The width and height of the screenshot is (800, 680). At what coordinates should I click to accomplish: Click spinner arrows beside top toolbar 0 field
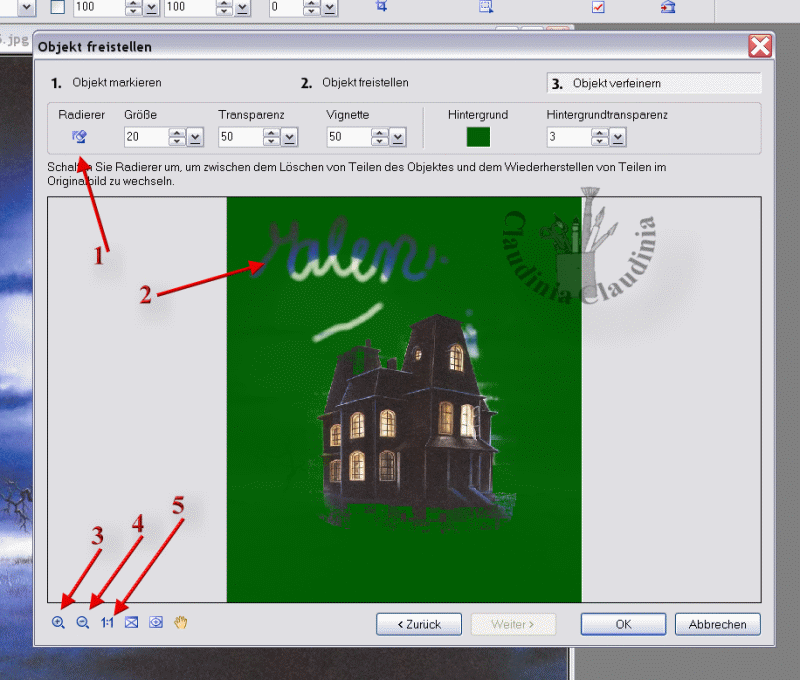(312, 7)
